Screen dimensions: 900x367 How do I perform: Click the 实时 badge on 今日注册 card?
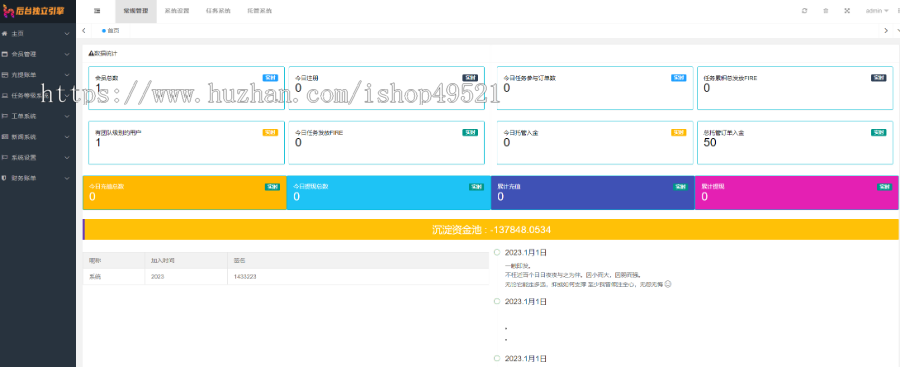pyautogui.click(x=470, y=78)
